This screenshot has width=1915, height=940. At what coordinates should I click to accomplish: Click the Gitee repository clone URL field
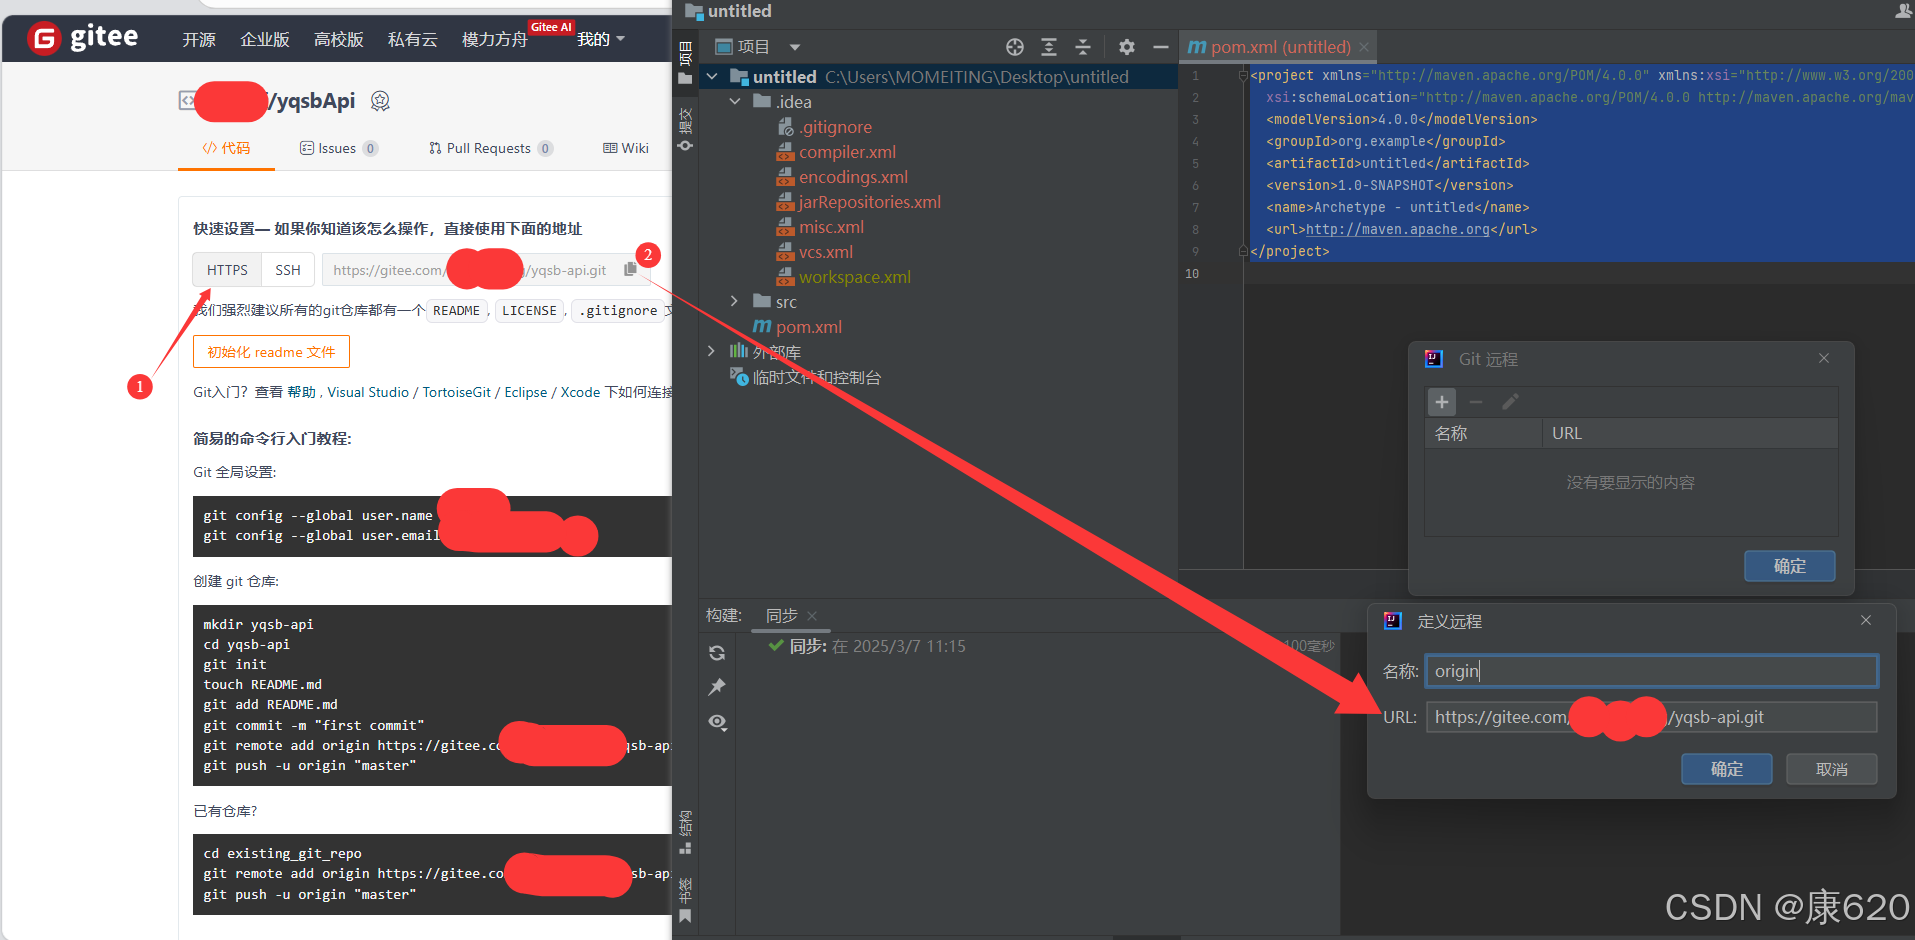[470, 270]
